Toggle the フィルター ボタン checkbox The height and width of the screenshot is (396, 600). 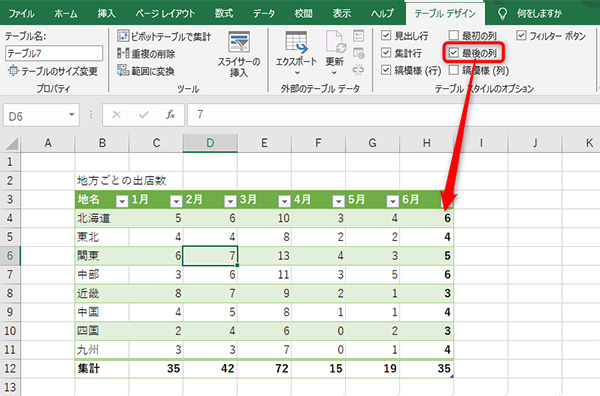click(x=521, y=36)
